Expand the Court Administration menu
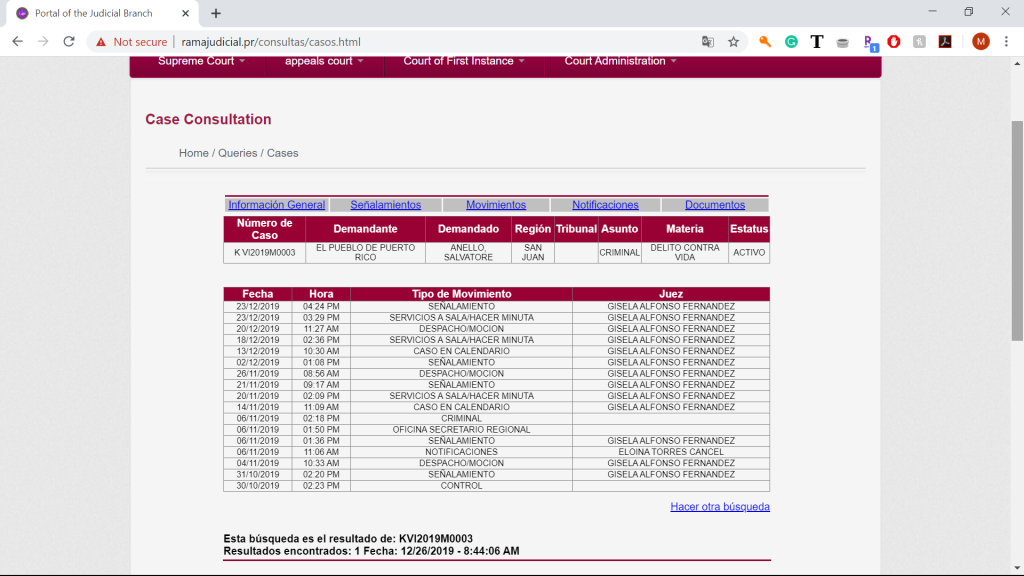Viewport: 1024px width, 576px height. tap(620, 61)
